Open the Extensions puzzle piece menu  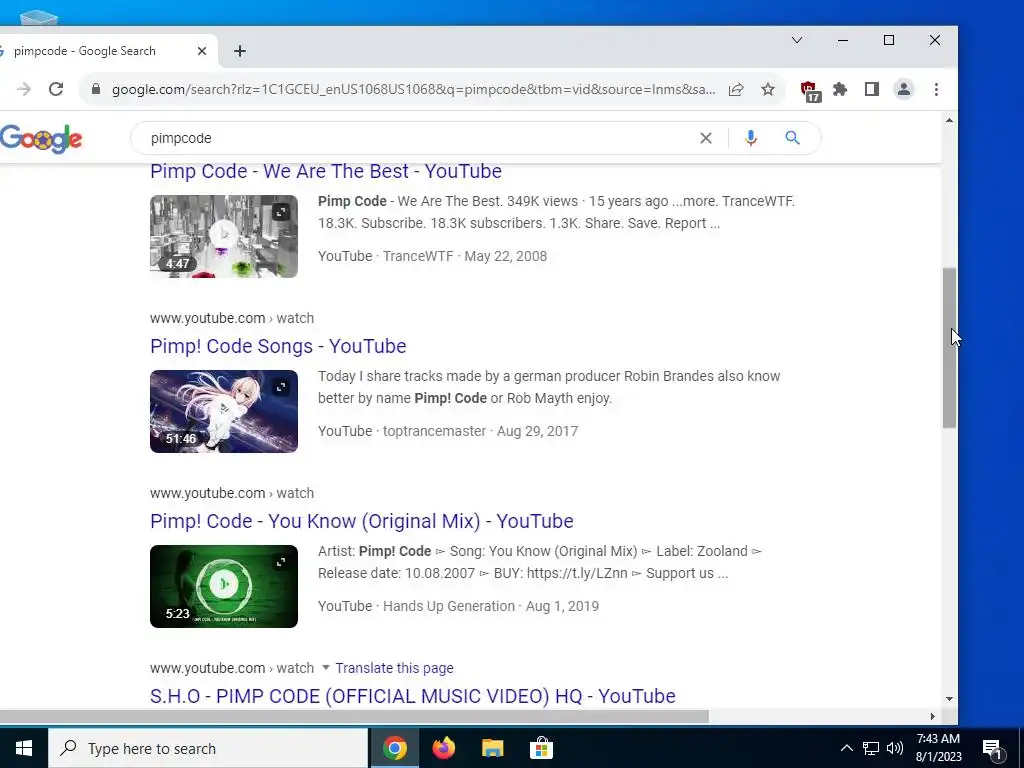click(x=840, y=89)
